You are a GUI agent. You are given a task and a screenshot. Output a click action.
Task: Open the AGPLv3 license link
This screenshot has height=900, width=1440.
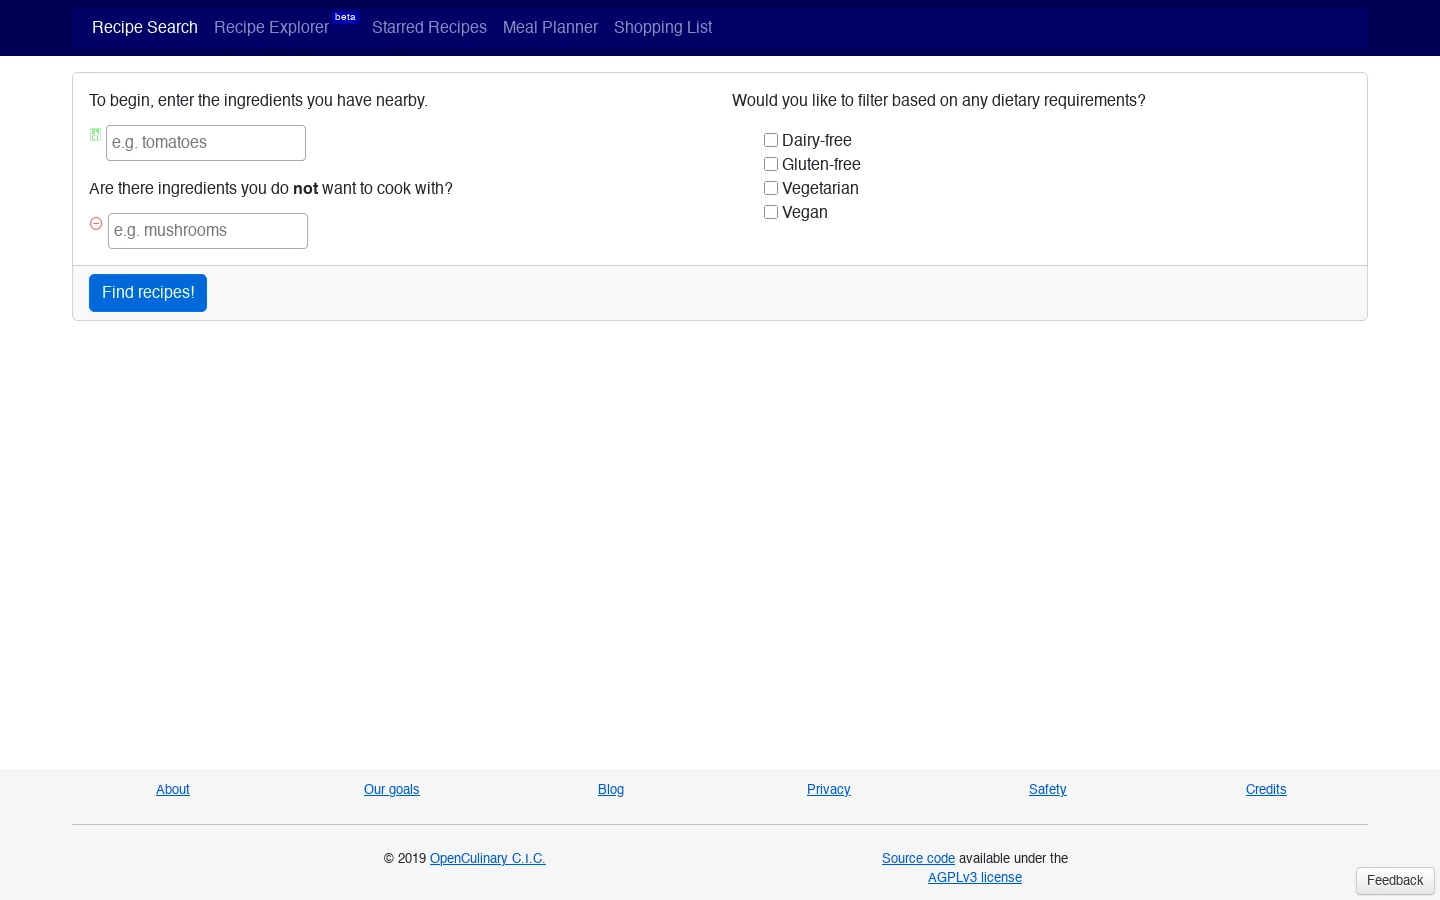[x=975, y=877]
